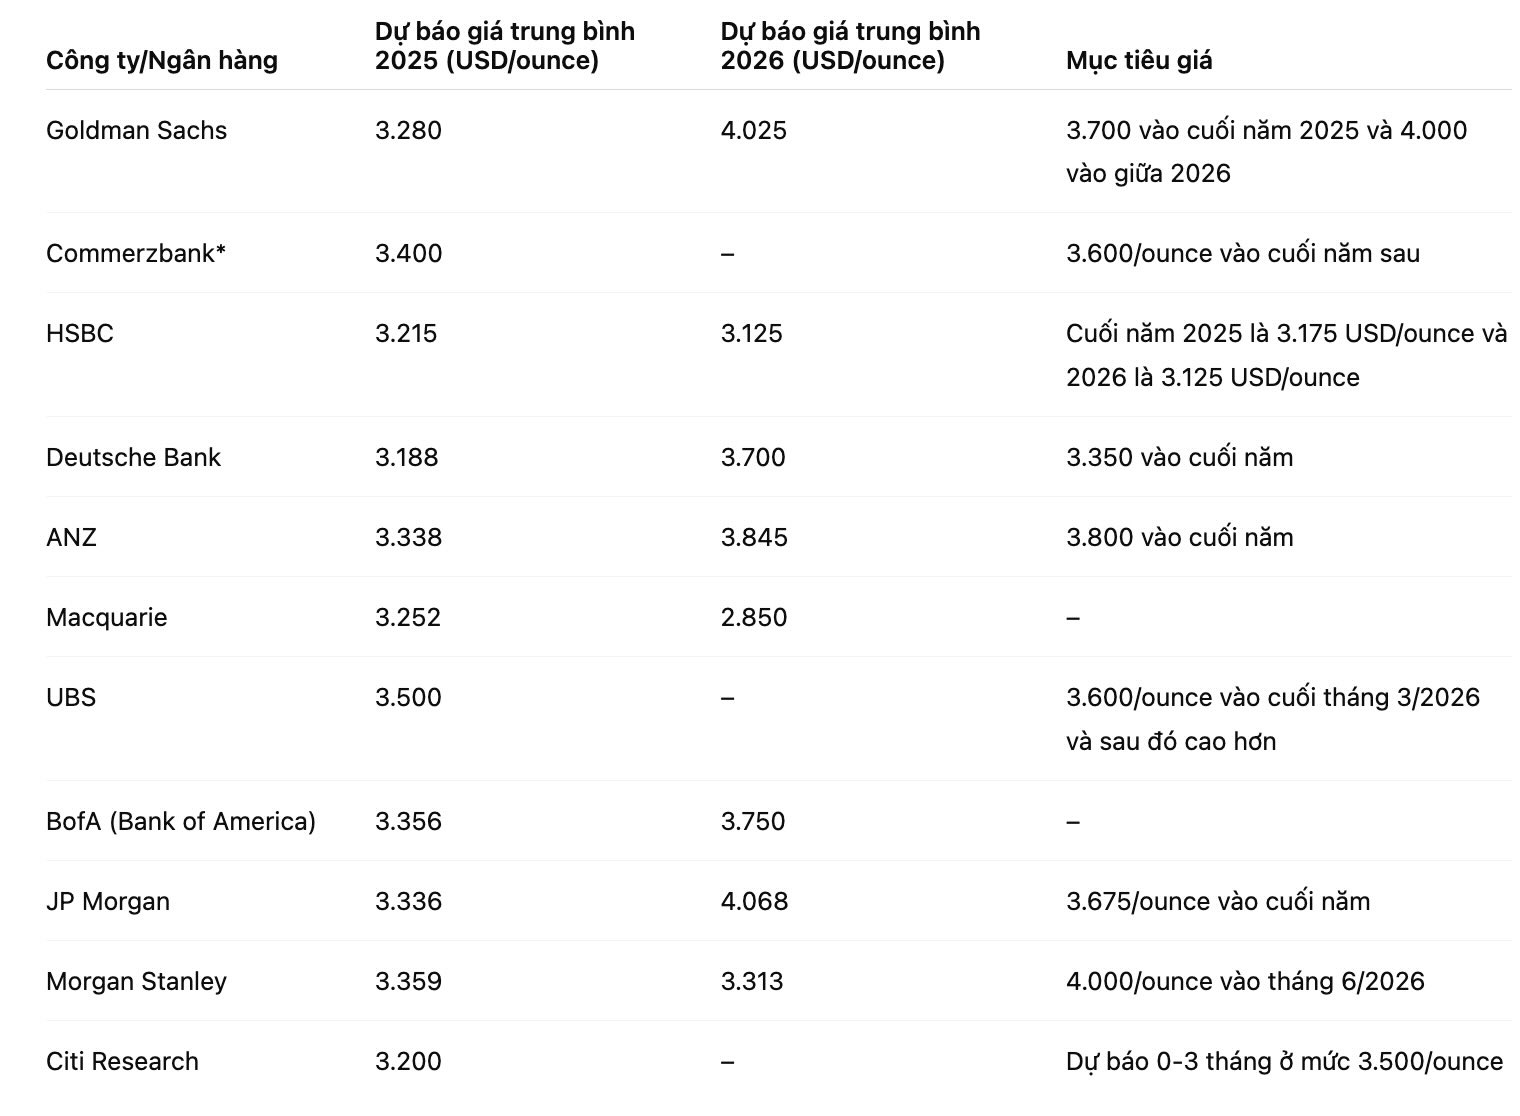Select the 3.675/ounce vào cuối năm cell
The width and height of the screenshot is (1520, 1116).
click(1218, 901)
